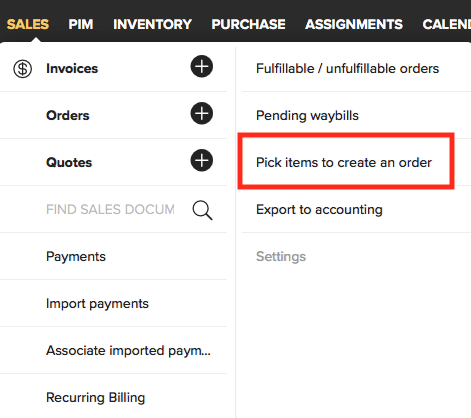Viewport: 471px width, 418px height.
Task: Create a new quote via plus icon
Action: tap(202, 160)
